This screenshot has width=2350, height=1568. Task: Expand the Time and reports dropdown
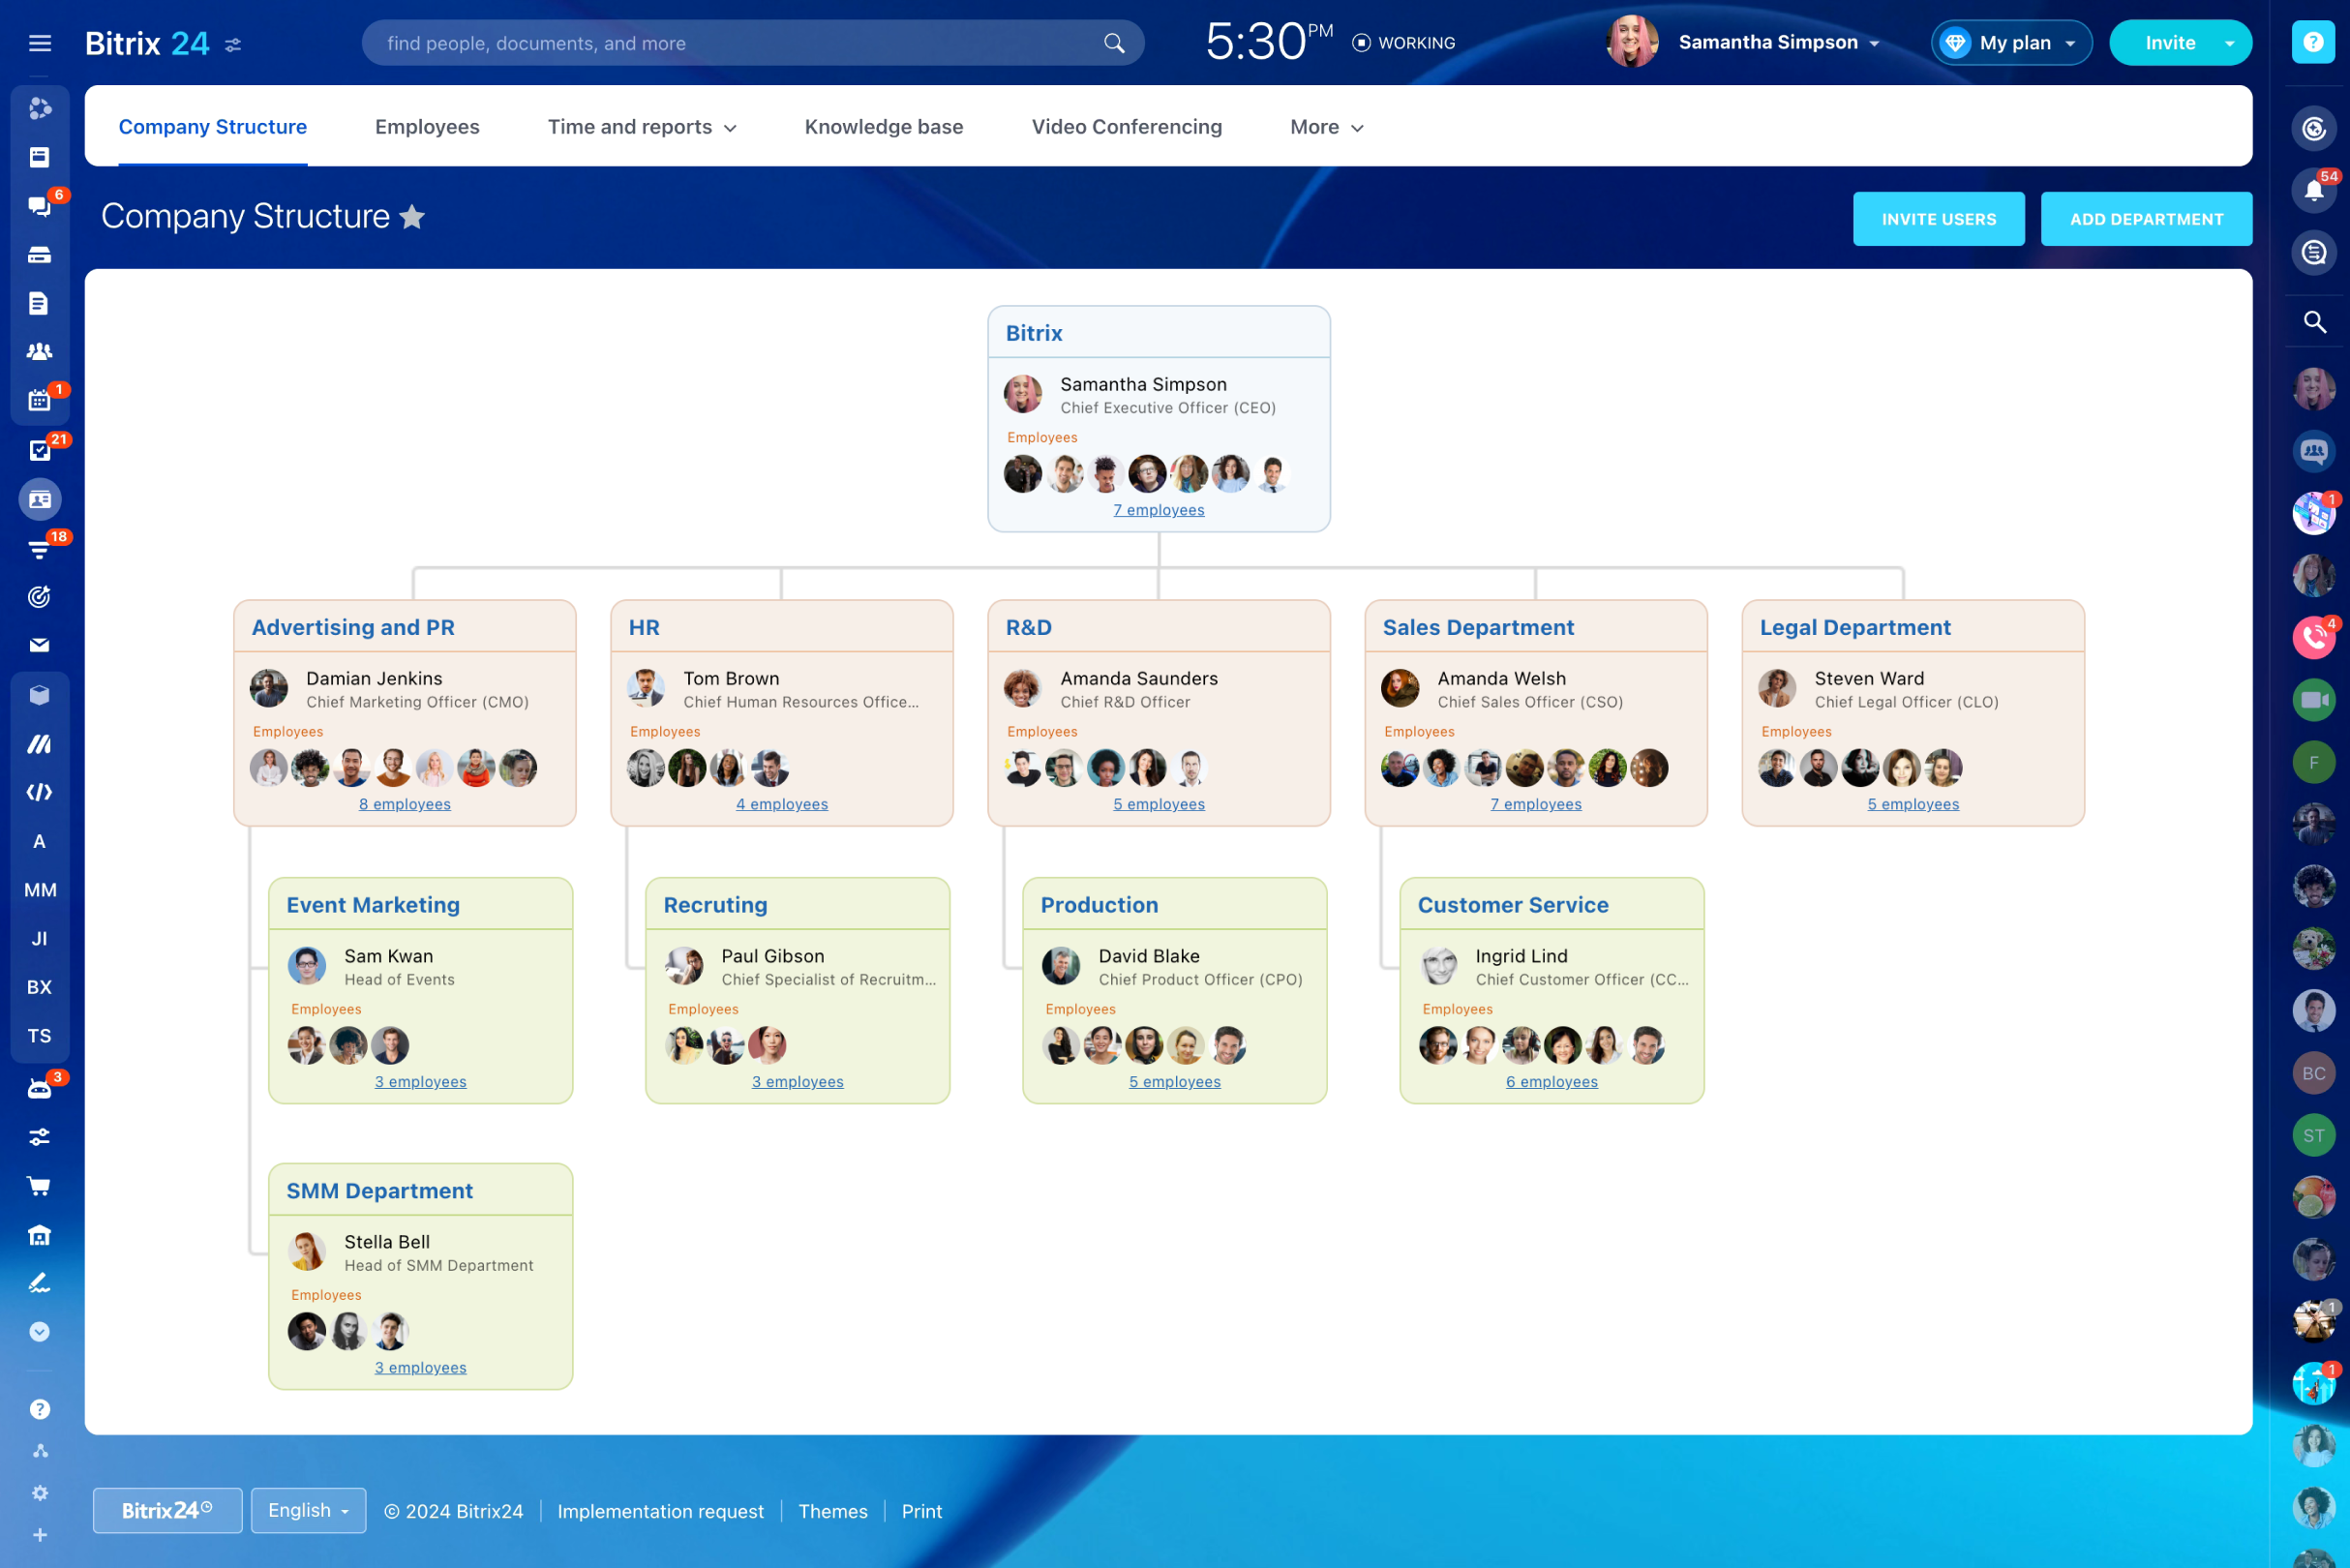641,127
